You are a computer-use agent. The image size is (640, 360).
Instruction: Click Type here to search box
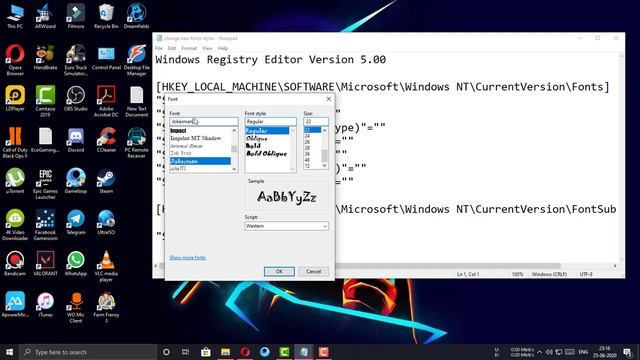(88, 352)
